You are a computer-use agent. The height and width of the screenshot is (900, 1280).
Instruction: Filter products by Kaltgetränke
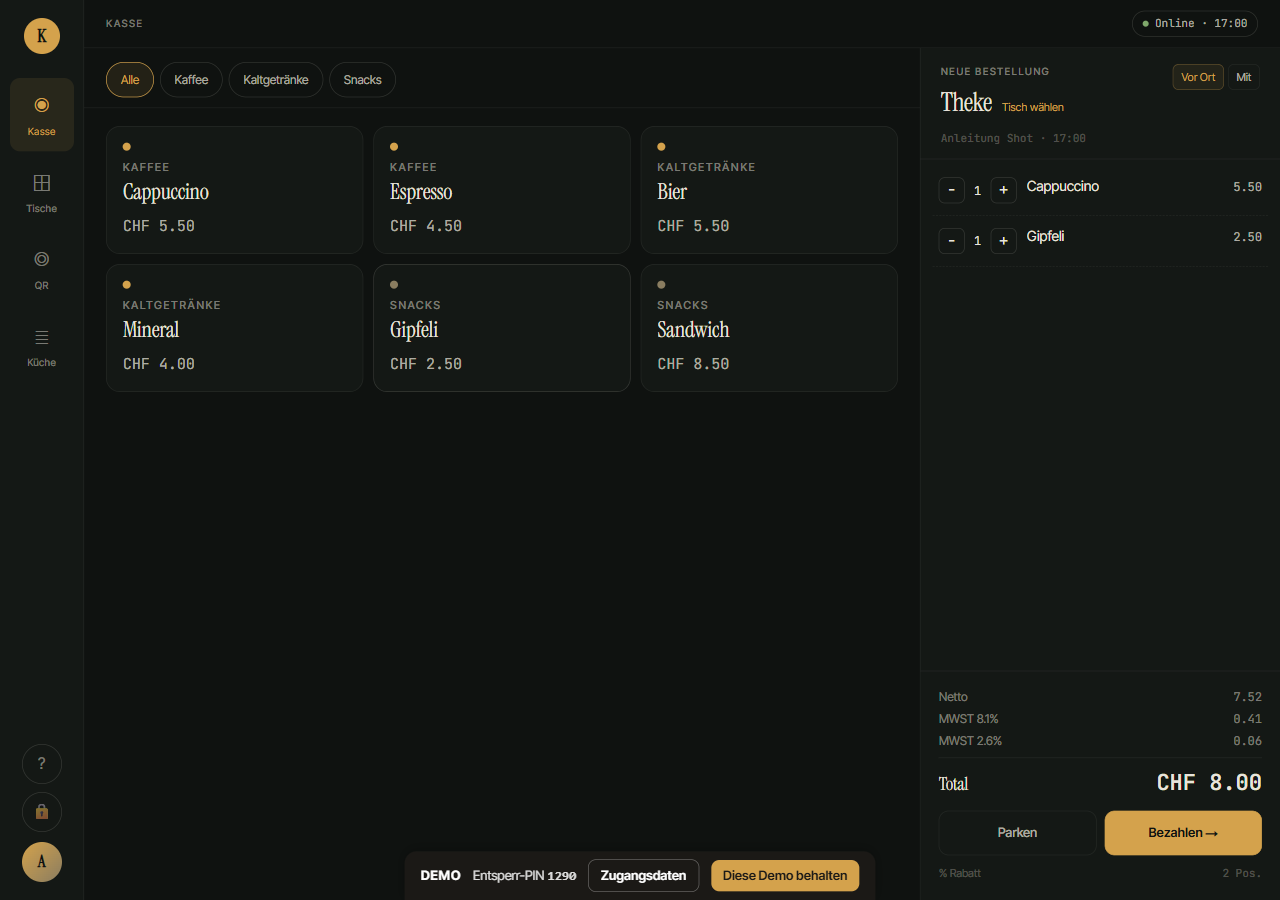point(276,80)
